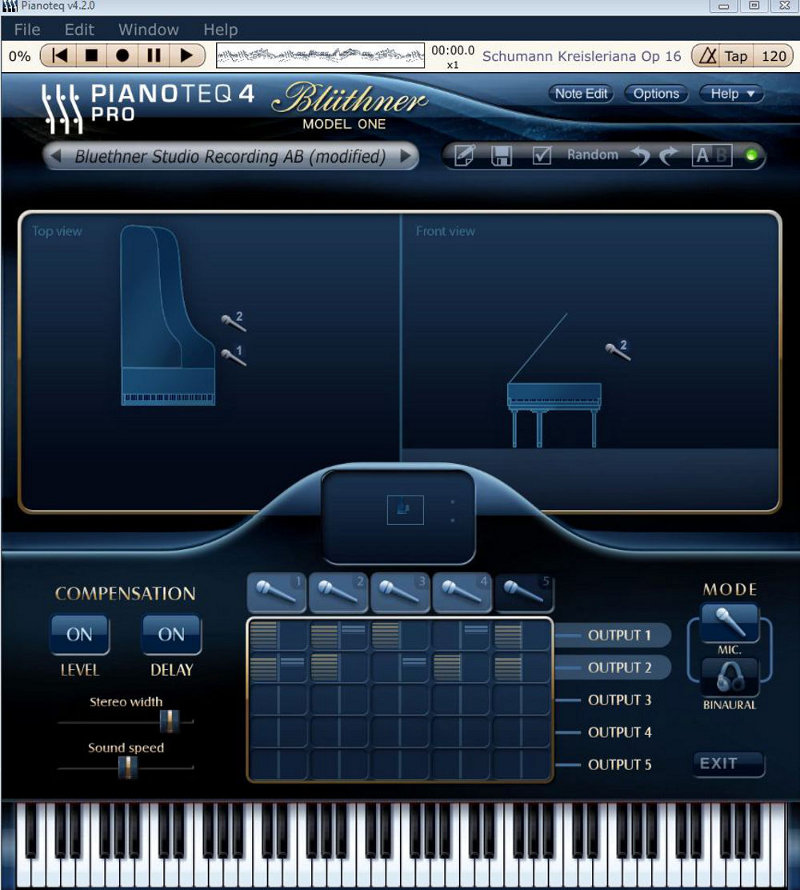Switch to MIC. mode
Image resolution: width=800 pixels, height=890 pixels.
(x=729, y=623)
